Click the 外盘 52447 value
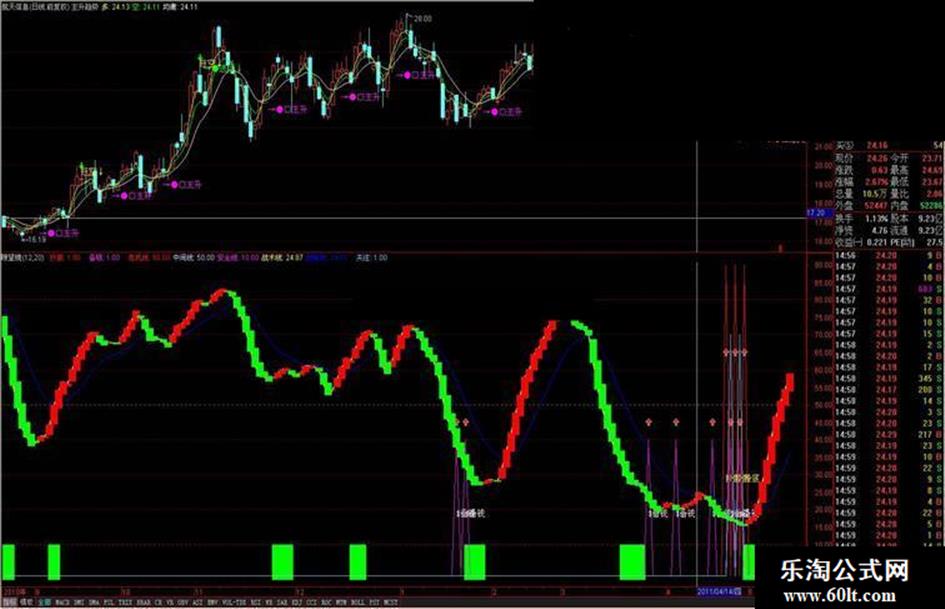945x609 pixels. click(x=877, y=206)
